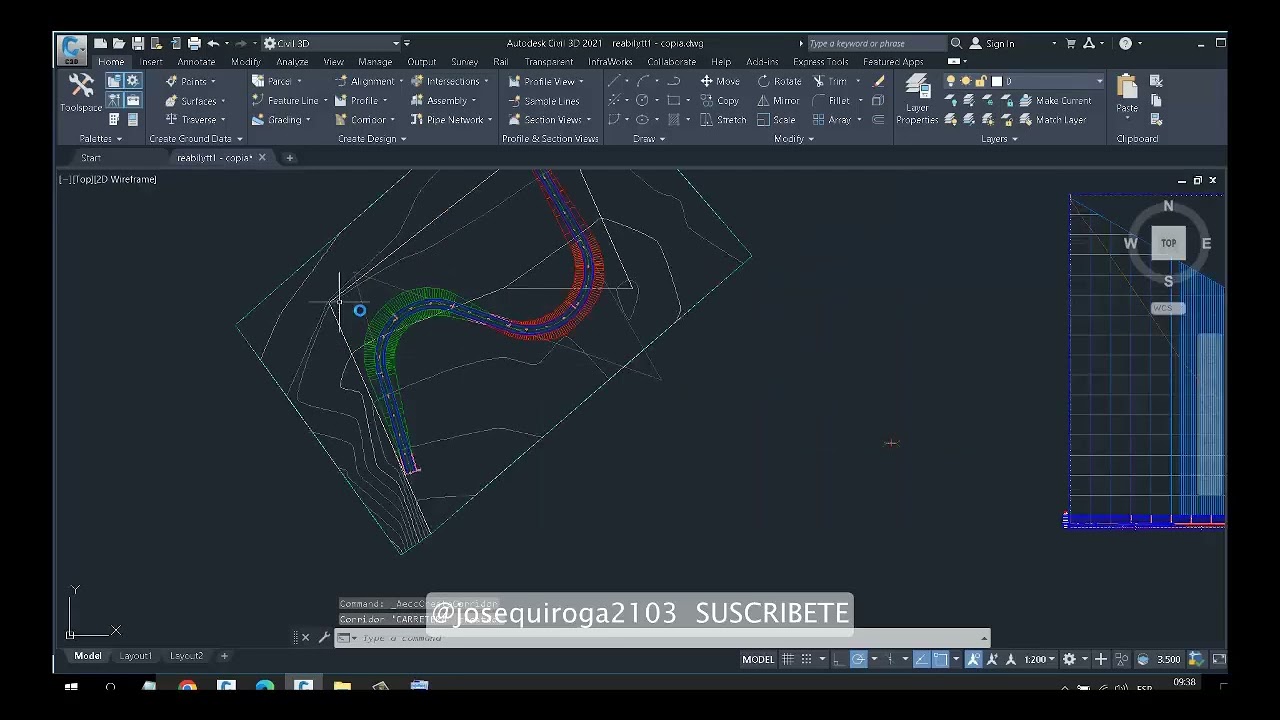Viewport: 1280px width, 720px height.
Task: Select the Stretch tool
Action: (722, 119)
